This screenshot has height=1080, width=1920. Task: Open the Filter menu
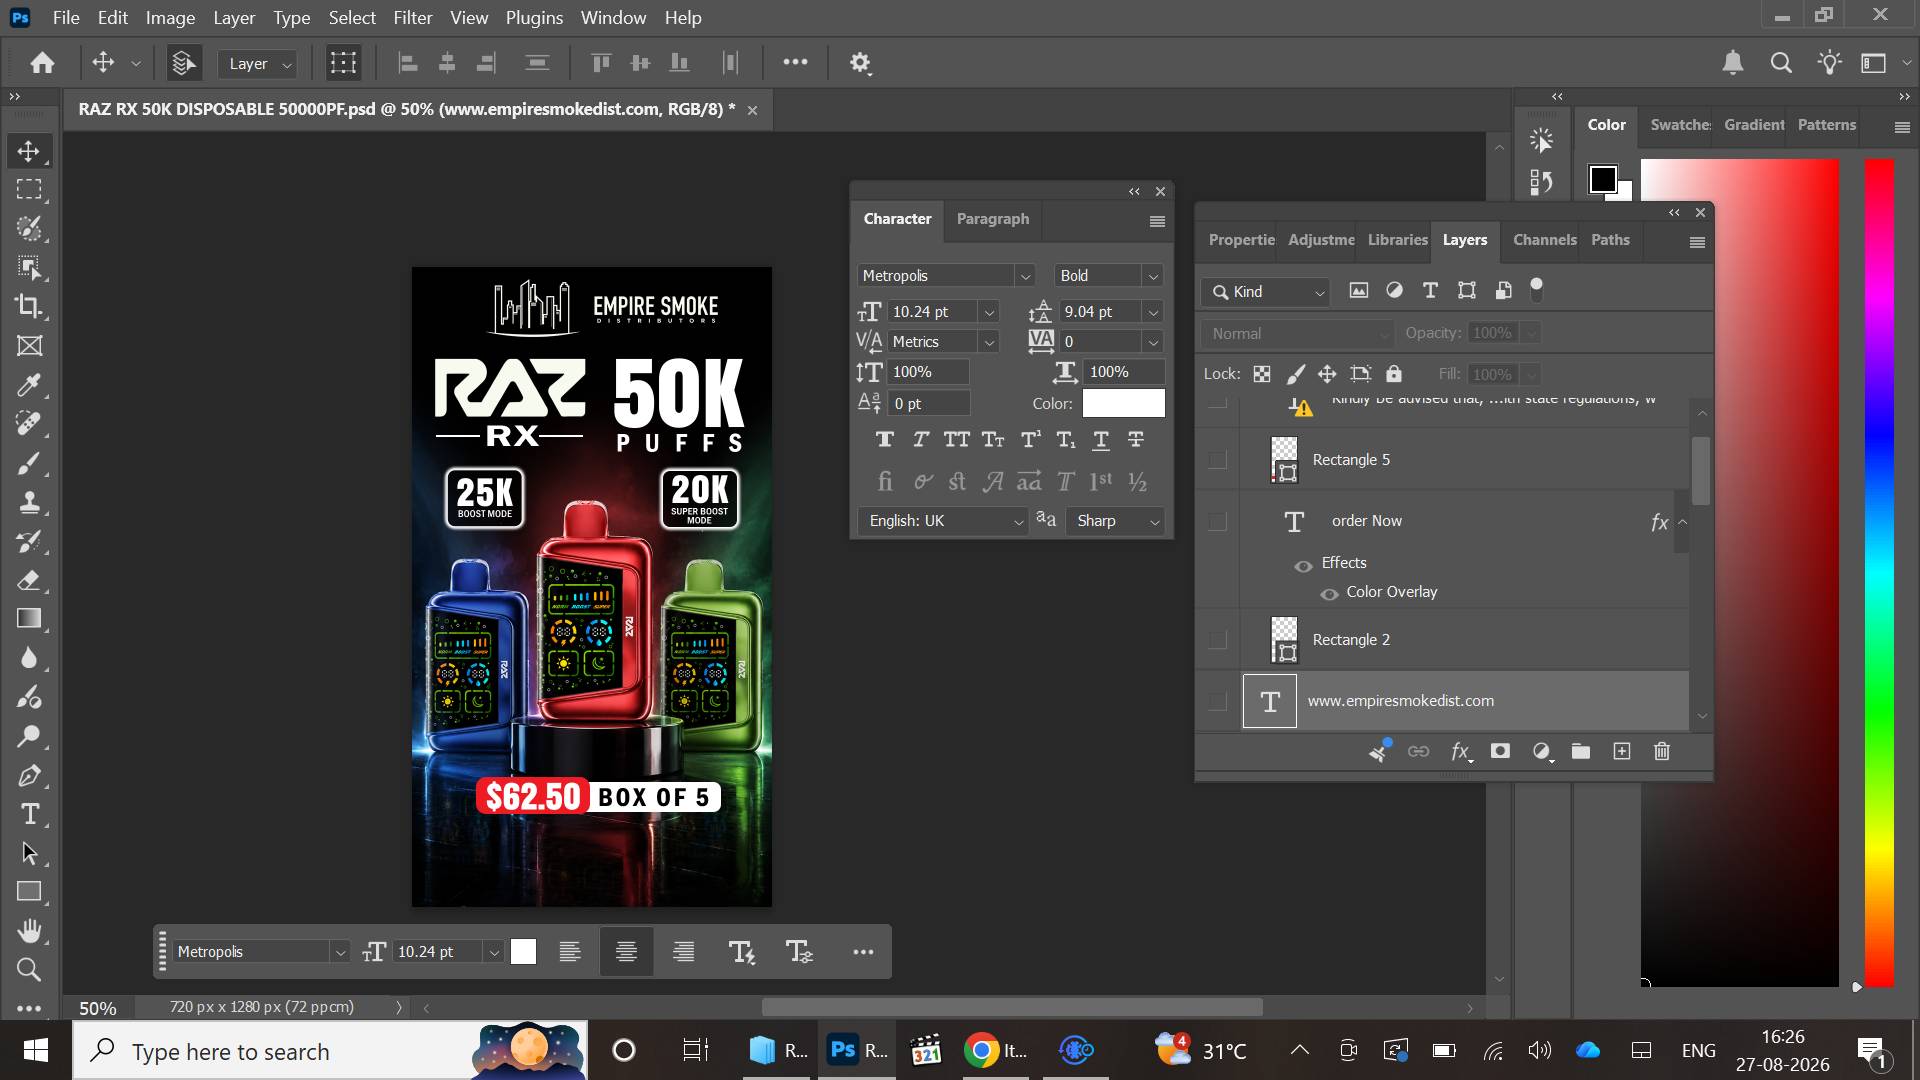click(x=412, y=18)
